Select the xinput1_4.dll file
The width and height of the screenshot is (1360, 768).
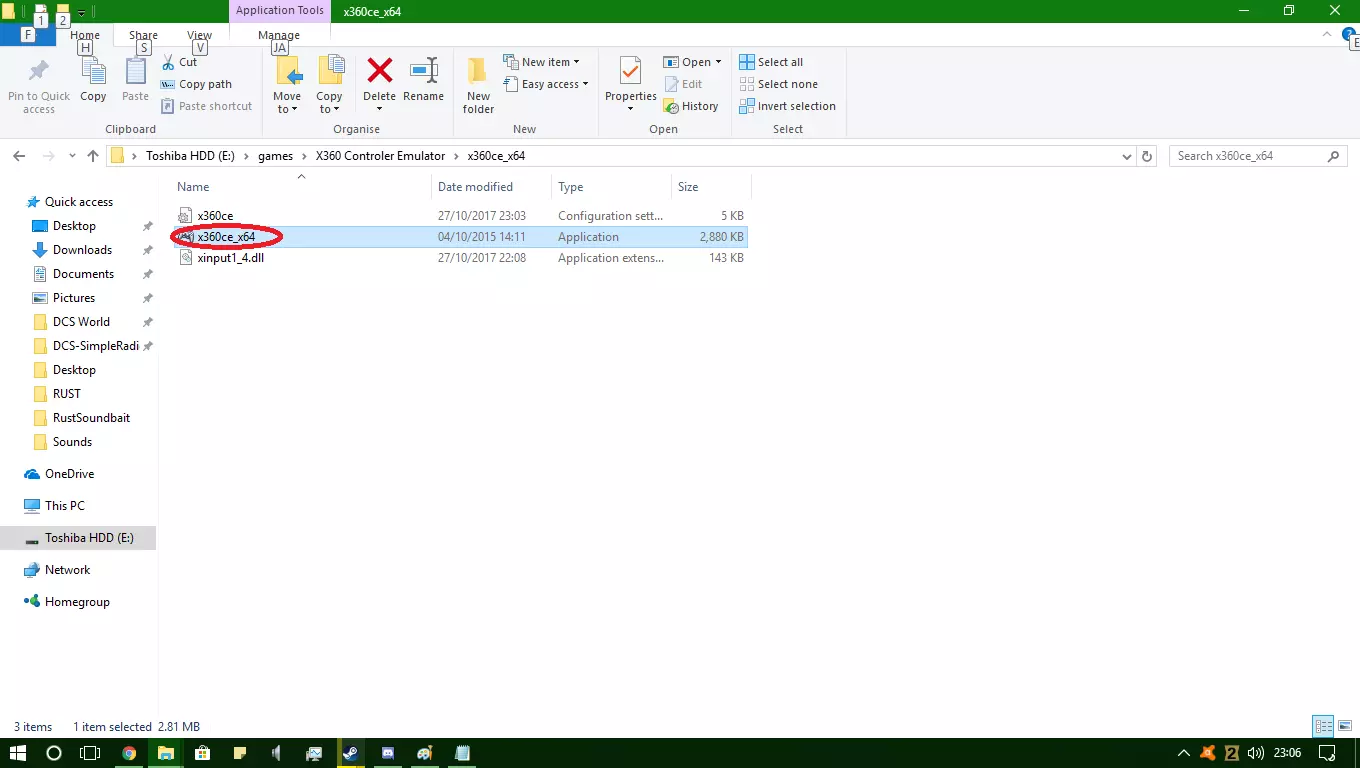point(460,258)
